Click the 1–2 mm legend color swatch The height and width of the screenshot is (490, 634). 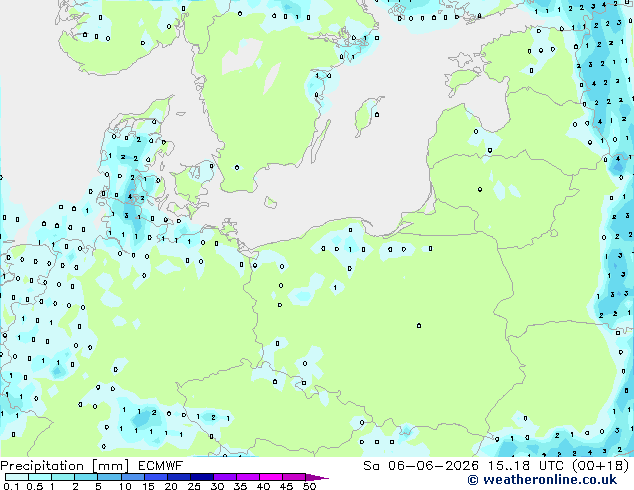(63, 477)
